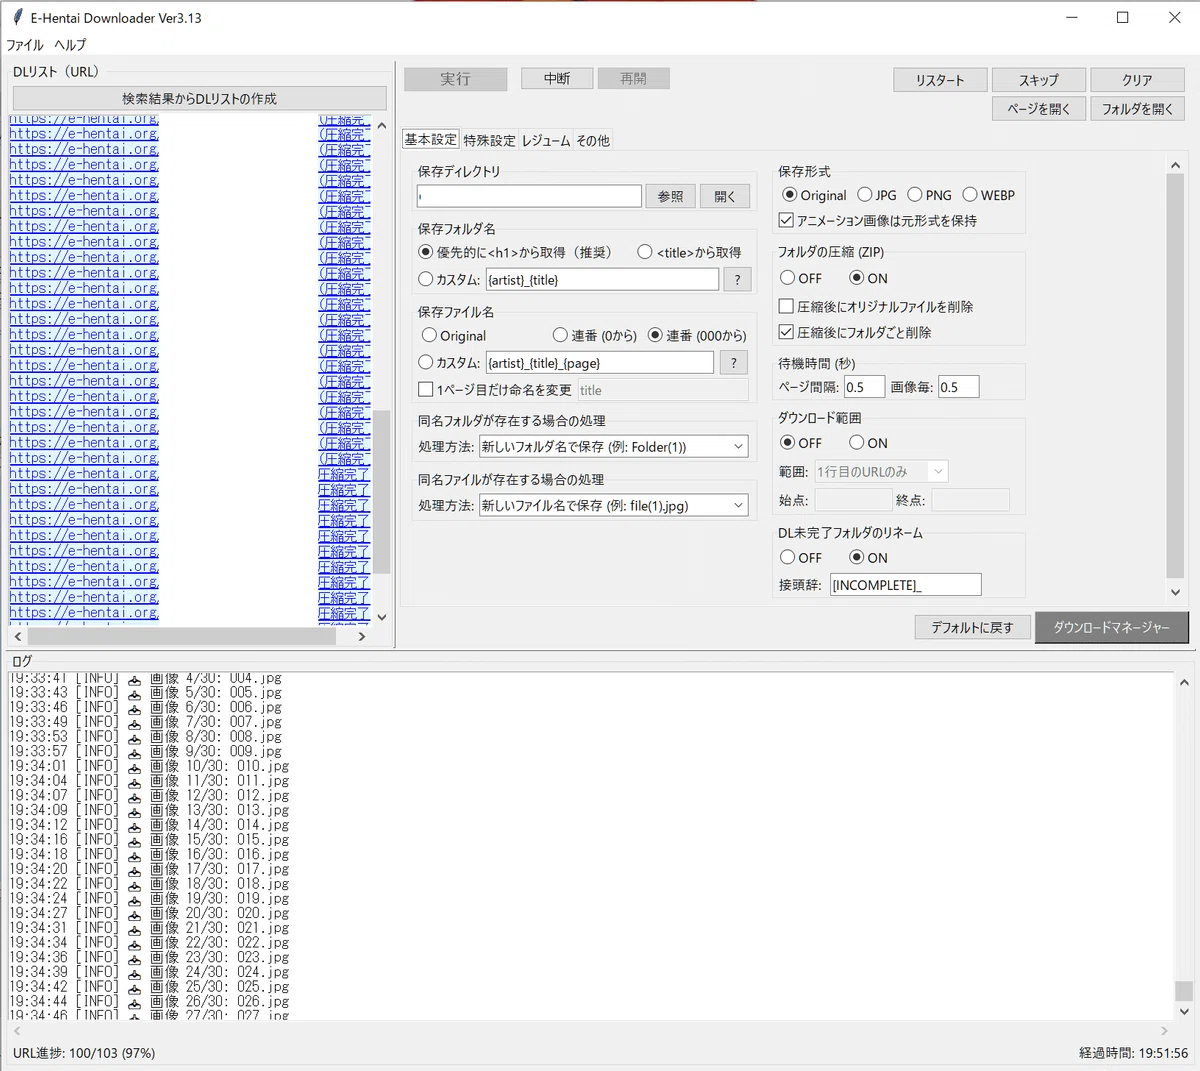The image size is (1200, 1071).
Task: Switch to the その他 tab
Action: tap(593, 141)
